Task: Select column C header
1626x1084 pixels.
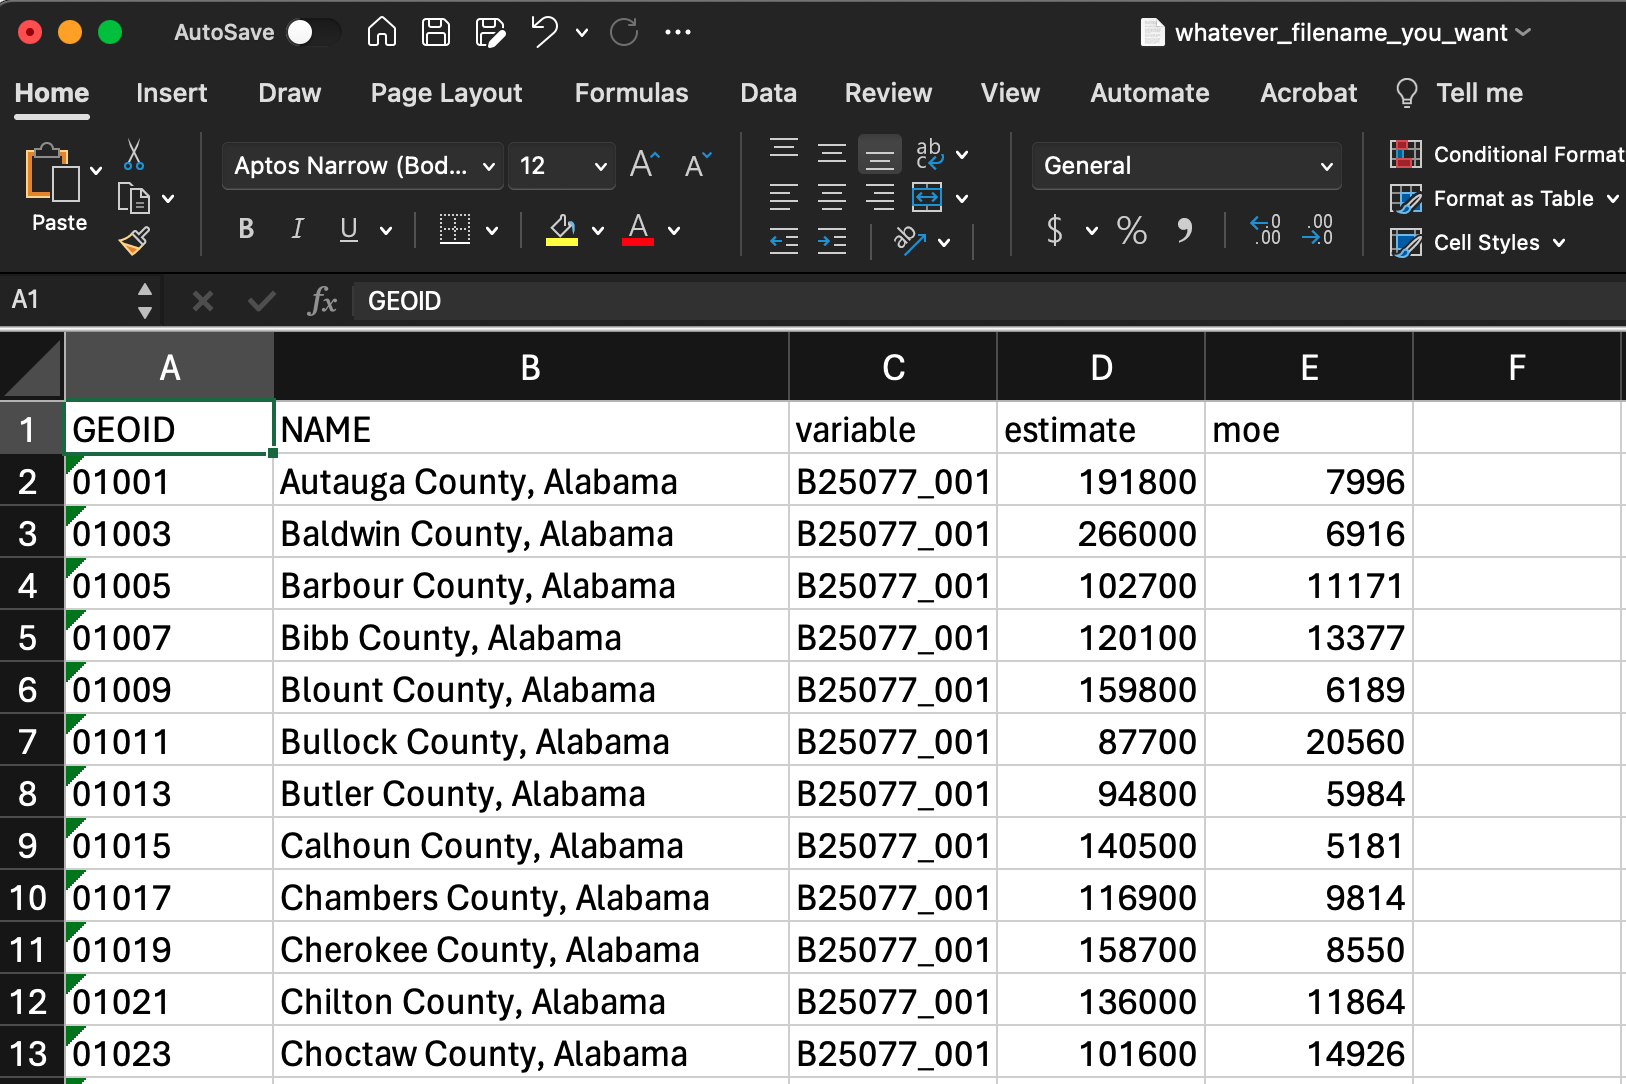Action: tap(893, 367)
